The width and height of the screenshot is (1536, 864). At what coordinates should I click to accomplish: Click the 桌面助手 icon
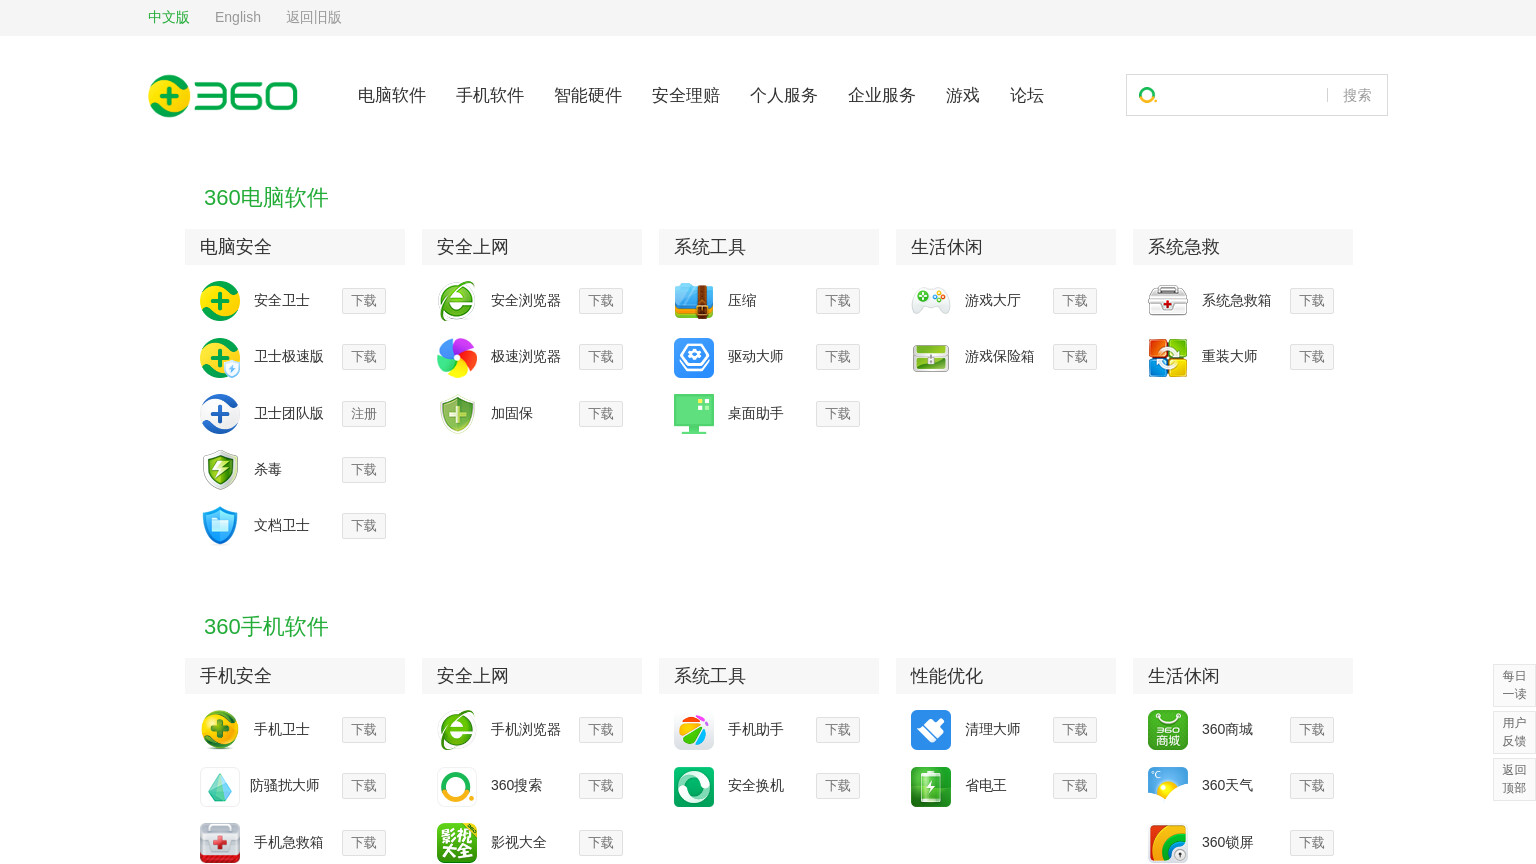(694, 414)
